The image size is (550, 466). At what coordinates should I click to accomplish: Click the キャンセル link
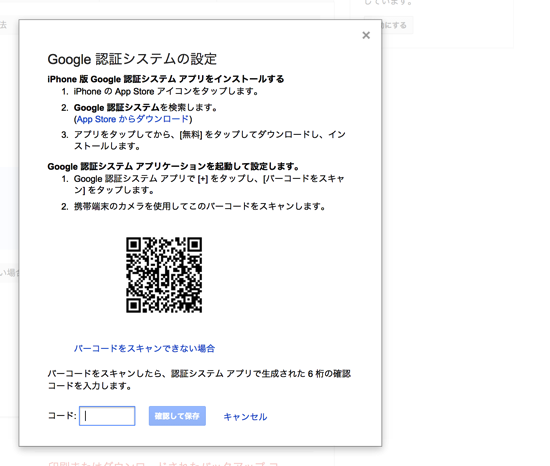(x=245, y=417)
